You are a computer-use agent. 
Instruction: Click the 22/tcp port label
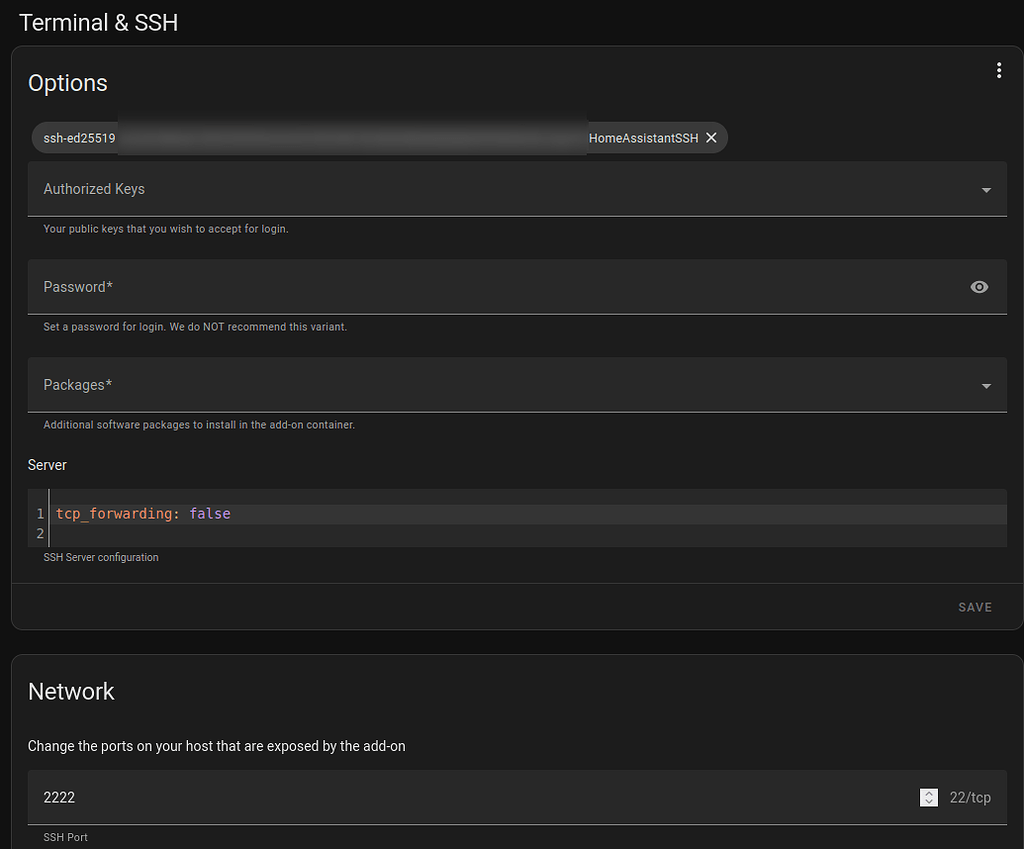(x=970, y=797)
